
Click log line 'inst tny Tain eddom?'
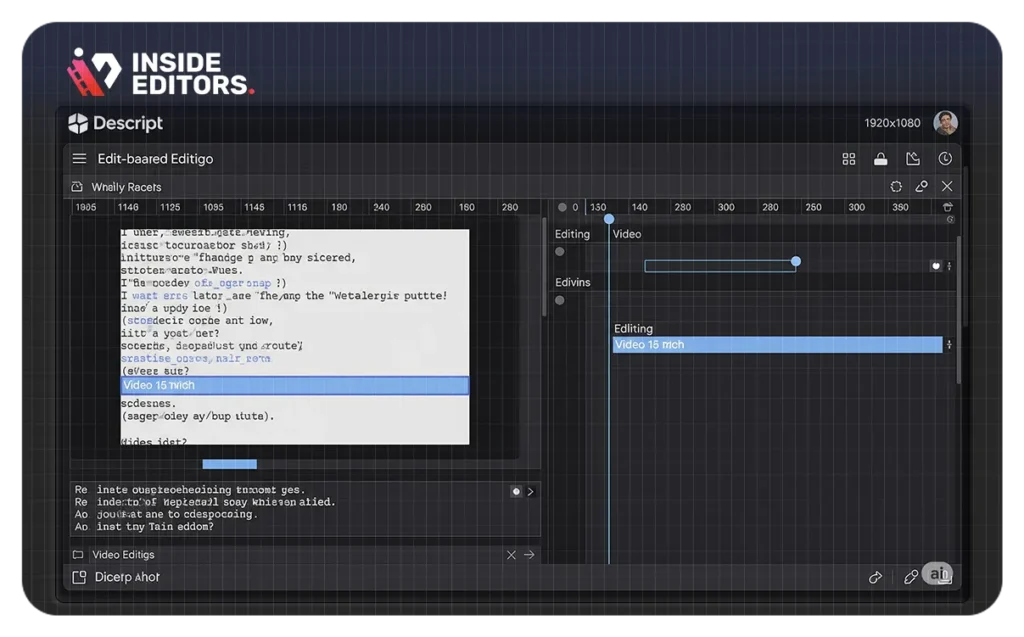pyautogui.click(x=155, y=527)
